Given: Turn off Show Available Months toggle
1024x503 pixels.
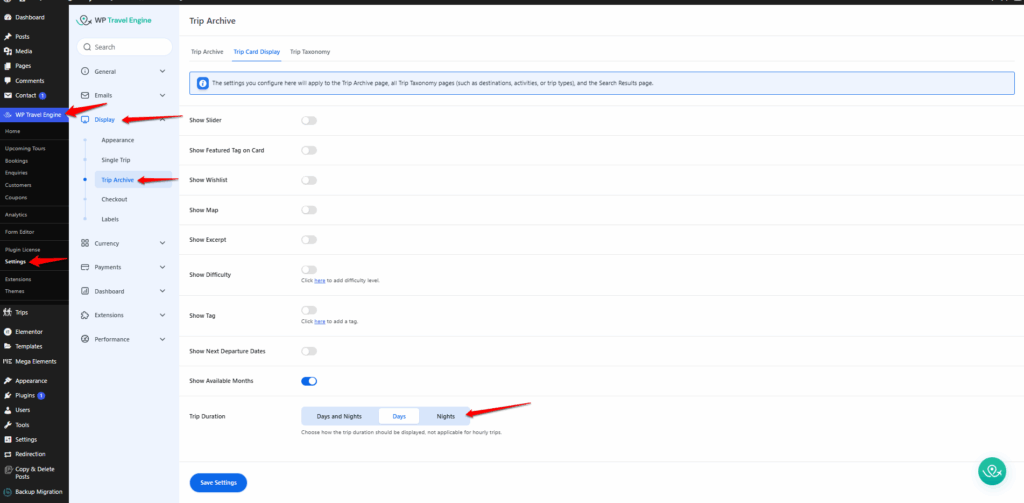Looking at the screenshot, I should 309,381.
